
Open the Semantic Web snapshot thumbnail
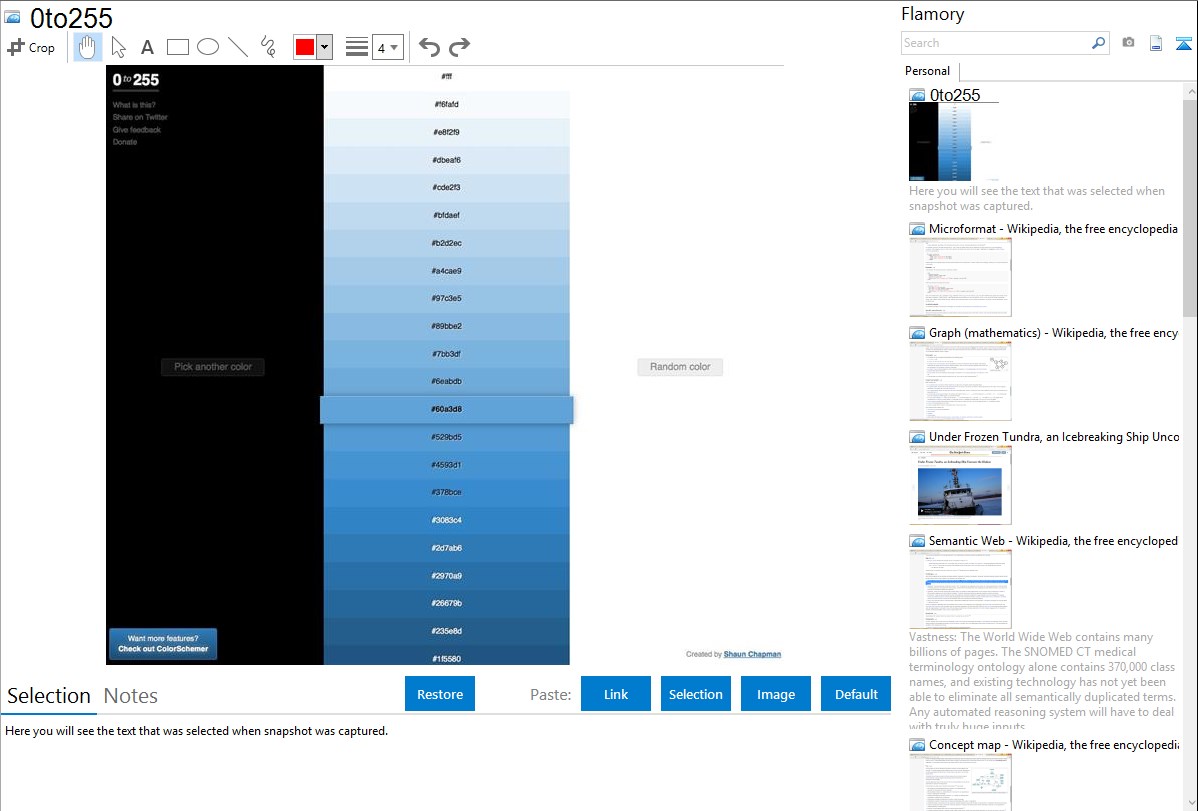pyautogui.click(x=960, y=589)
